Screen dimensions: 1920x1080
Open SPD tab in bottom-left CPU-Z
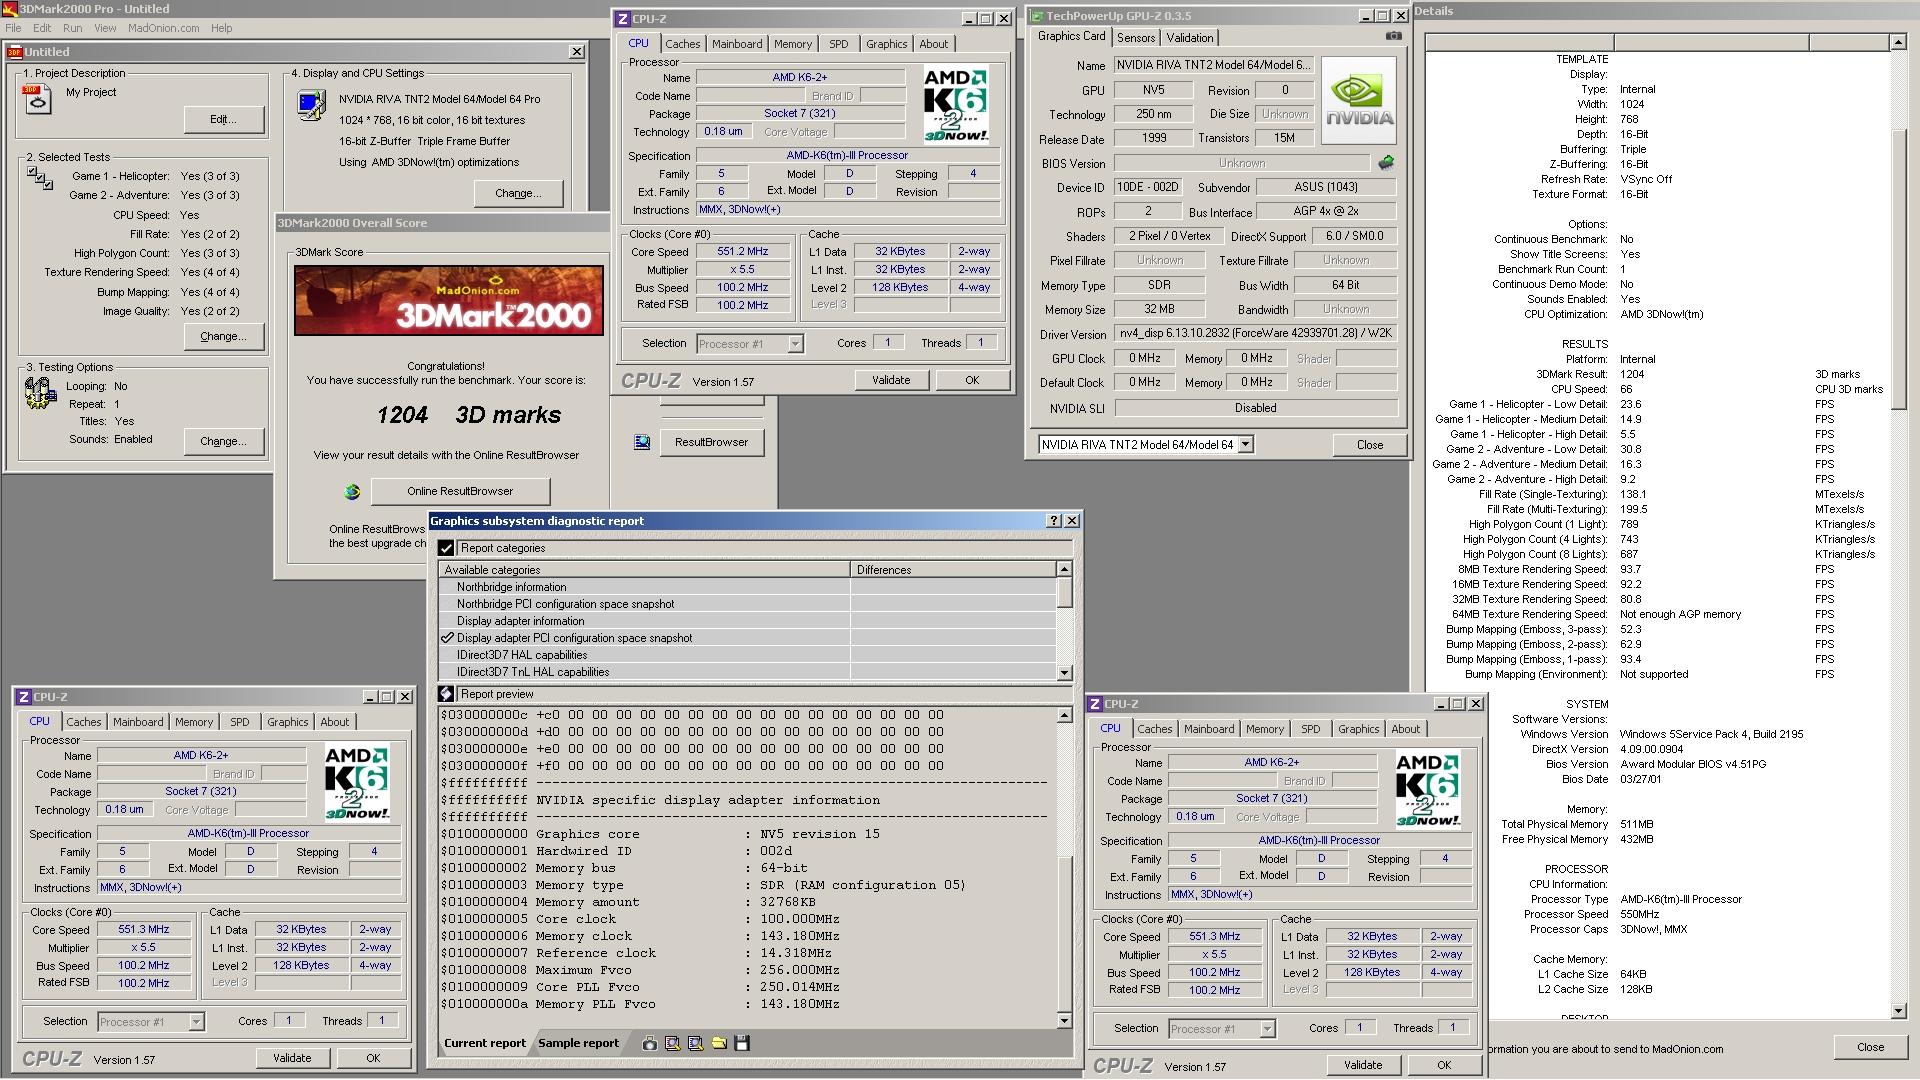click(x=240, y=722)
